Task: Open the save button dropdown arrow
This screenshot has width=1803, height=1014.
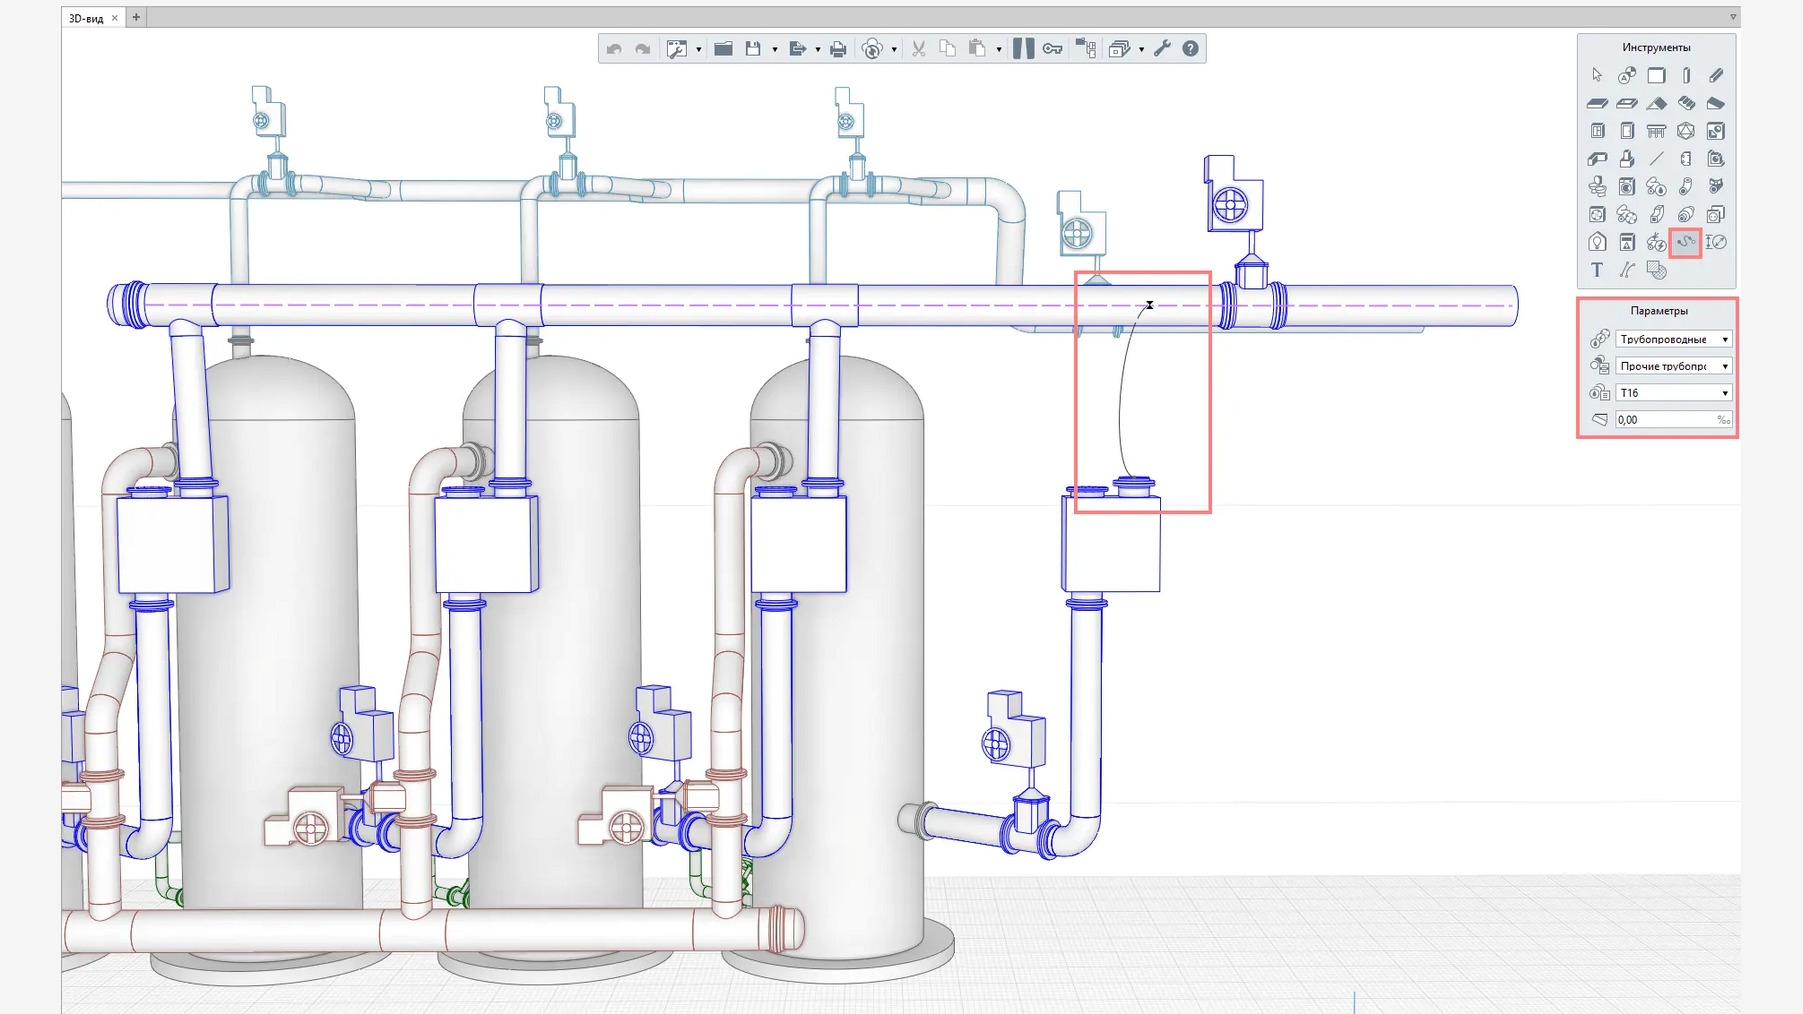Action: point(775,49)
